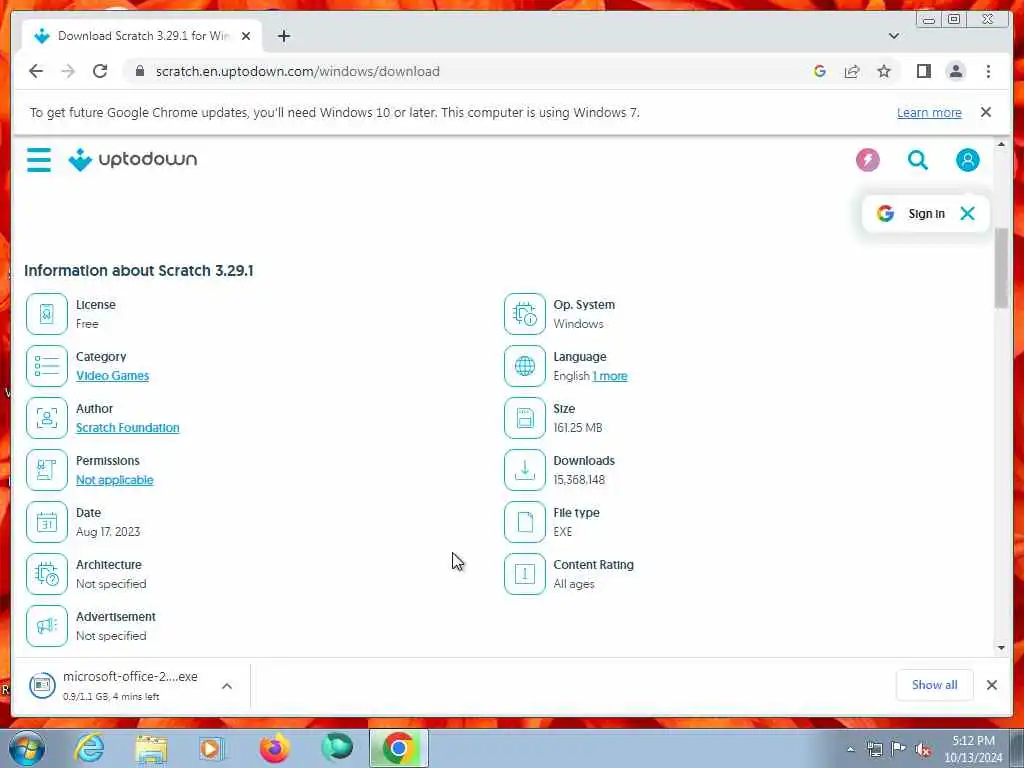
Task: Expand options for microsoft-office download
Action: click(x=227, y=686)
